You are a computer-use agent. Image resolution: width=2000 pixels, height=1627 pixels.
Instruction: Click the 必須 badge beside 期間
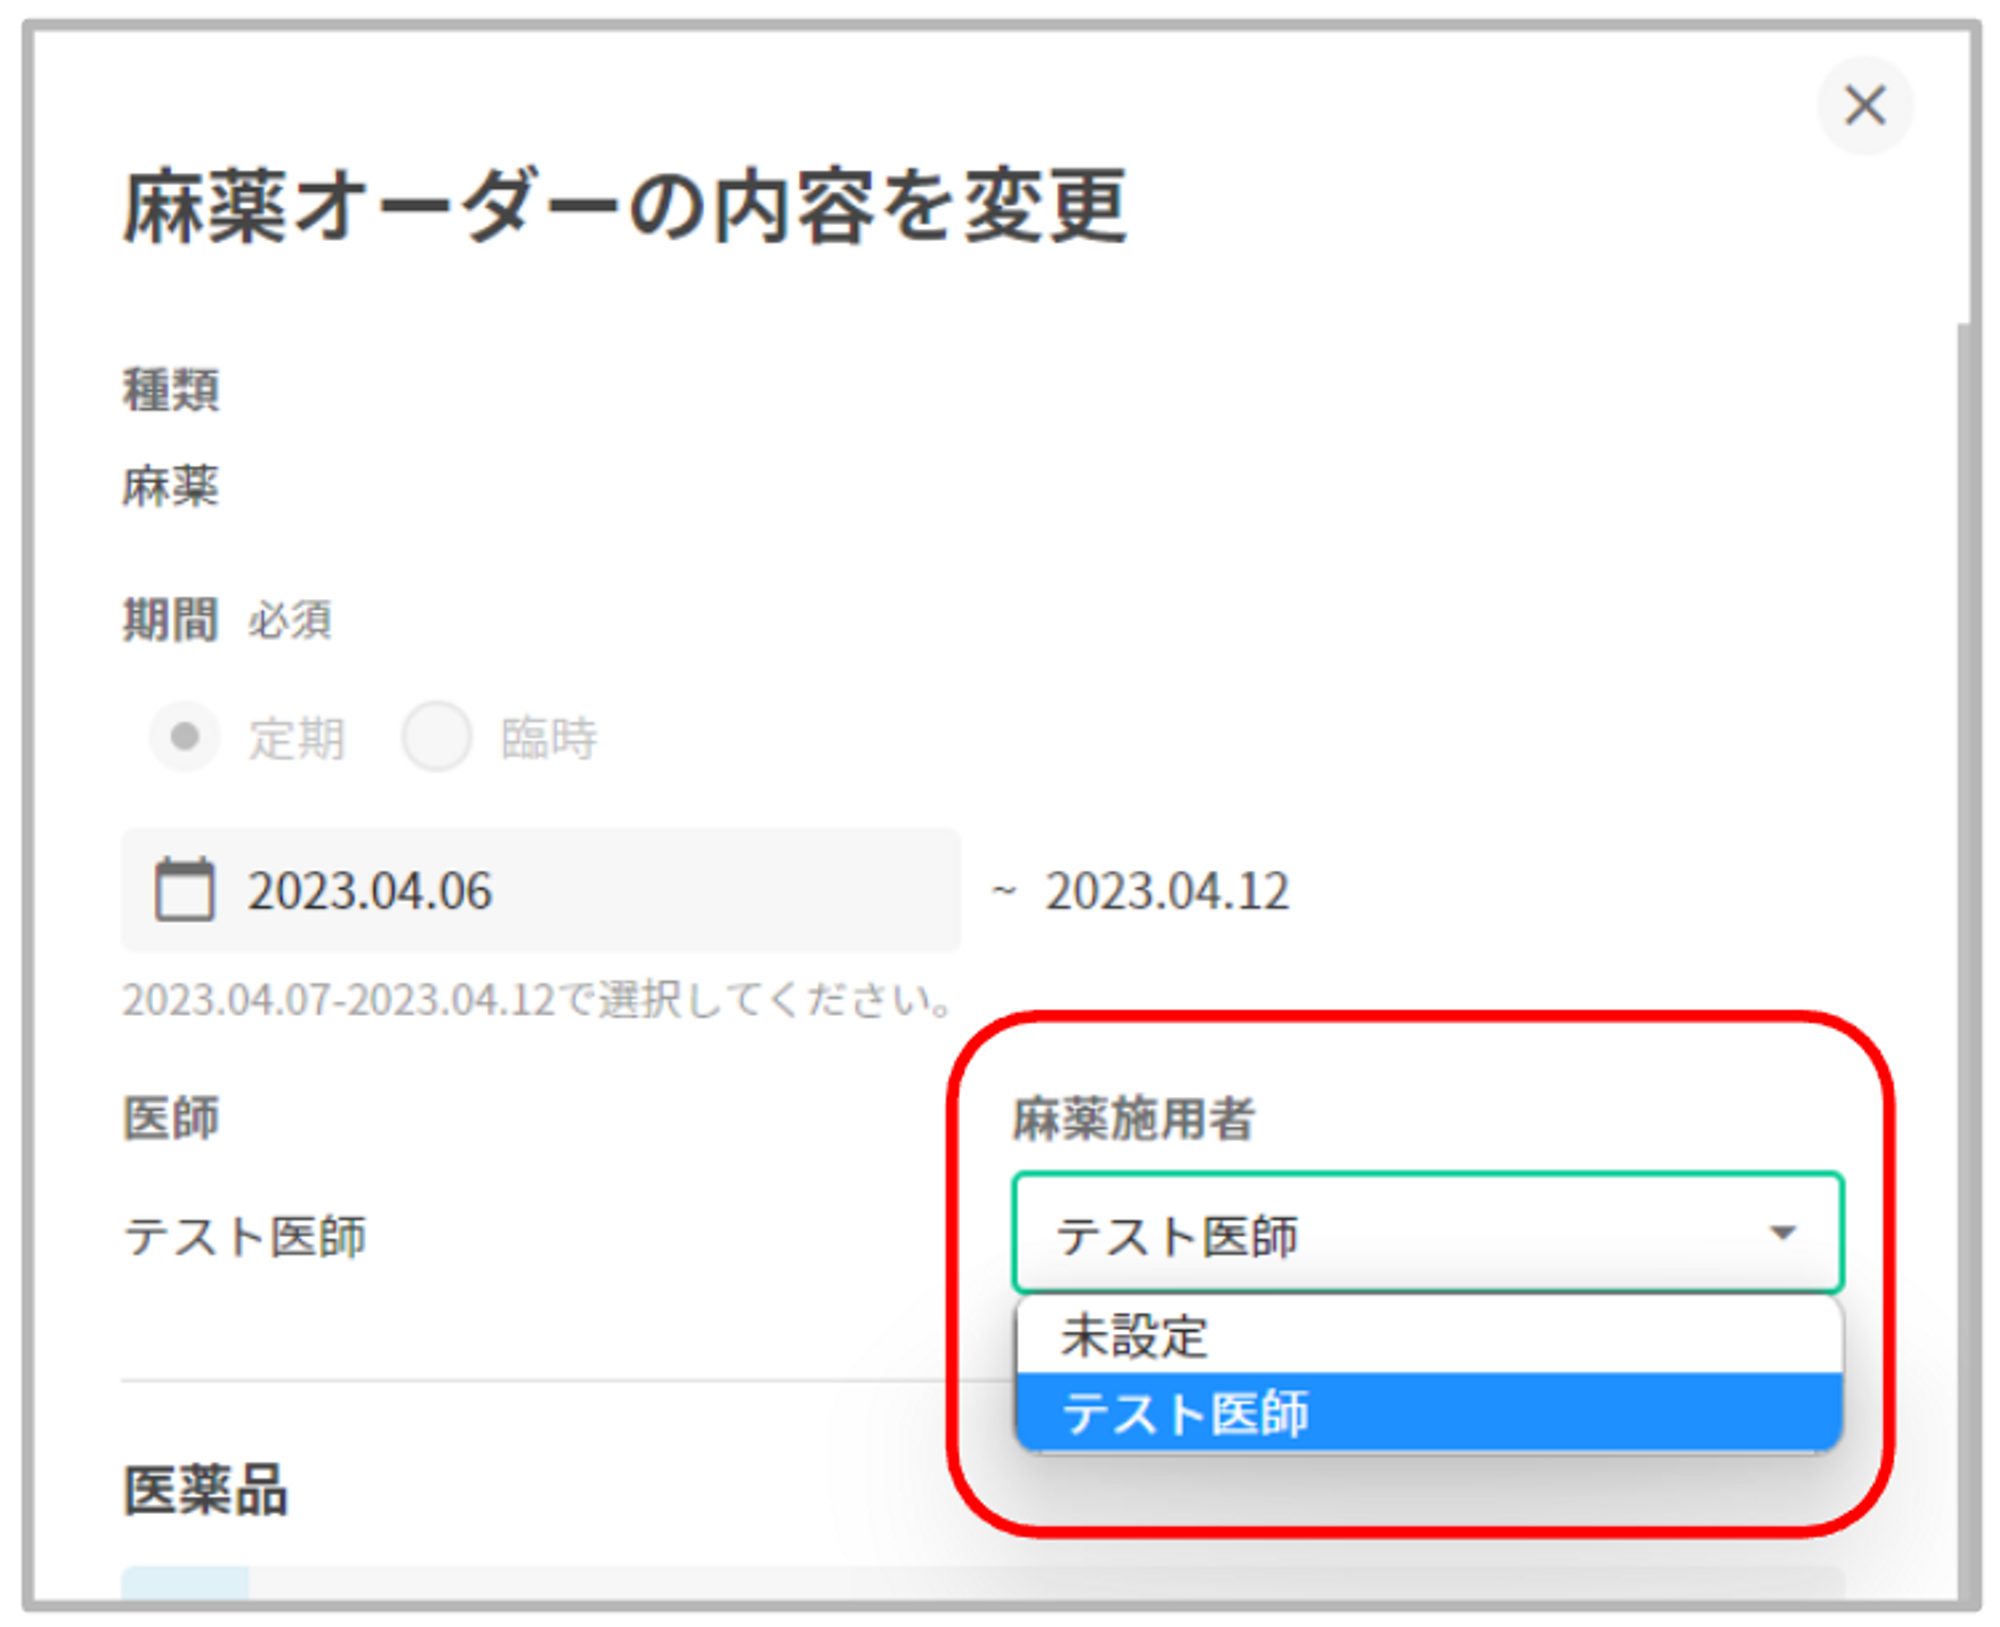coord(290,620)
